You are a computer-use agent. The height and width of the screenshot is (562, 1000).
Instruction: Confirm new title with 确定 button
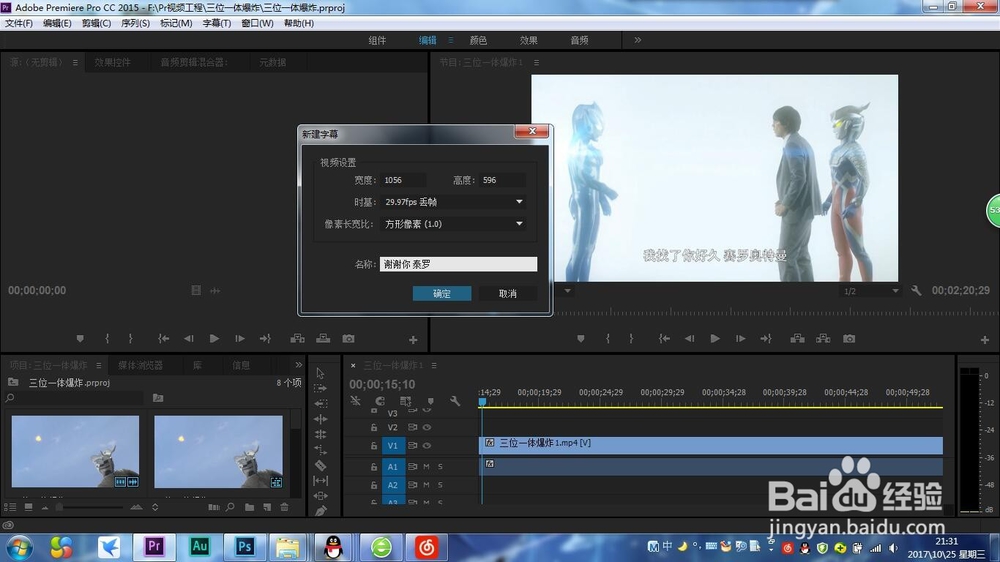point(442,293)
